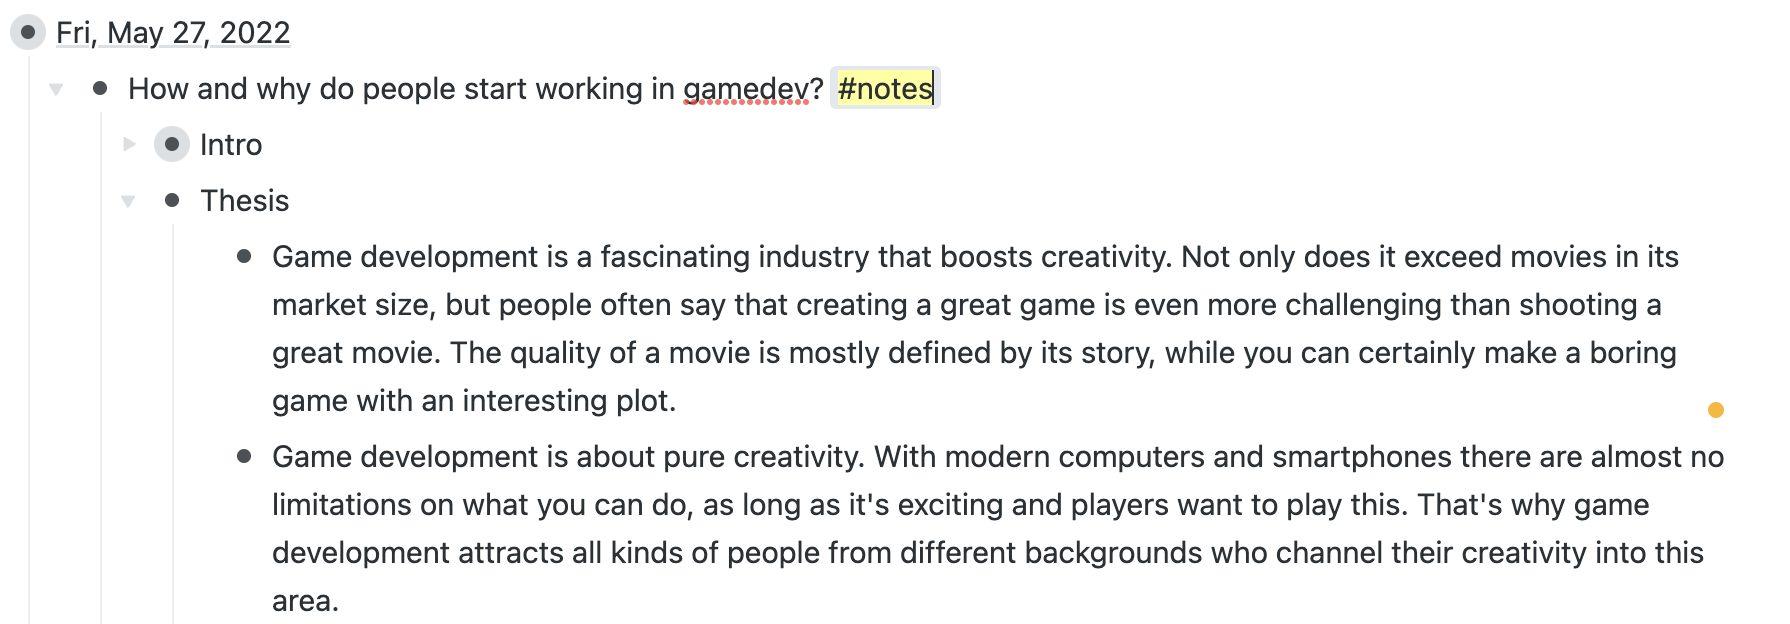Click the Thesis block bullet
Image resolution: width=1790 pixels, height=624 pixels.
click(172, 201)
